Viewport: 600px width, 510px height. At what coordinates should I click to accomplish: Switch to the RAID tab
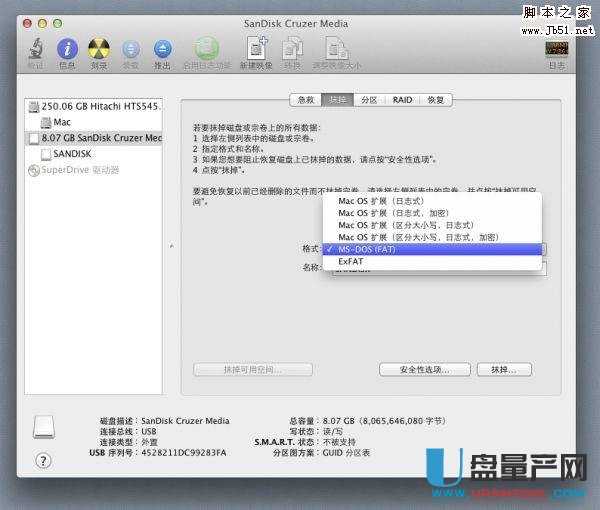402,100
